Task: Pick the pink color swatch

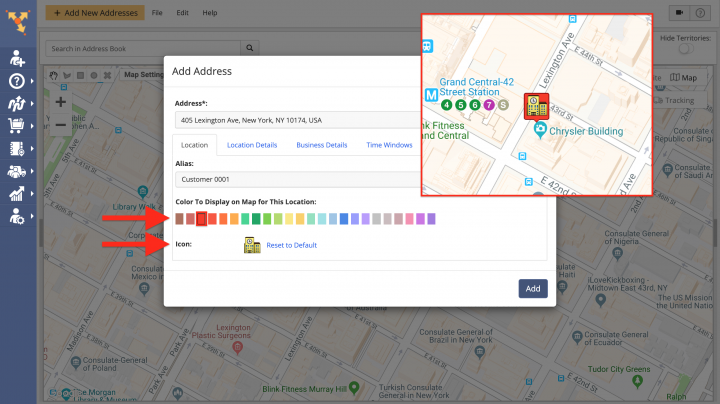Action: pyautogui.click(x=409, y=219)
